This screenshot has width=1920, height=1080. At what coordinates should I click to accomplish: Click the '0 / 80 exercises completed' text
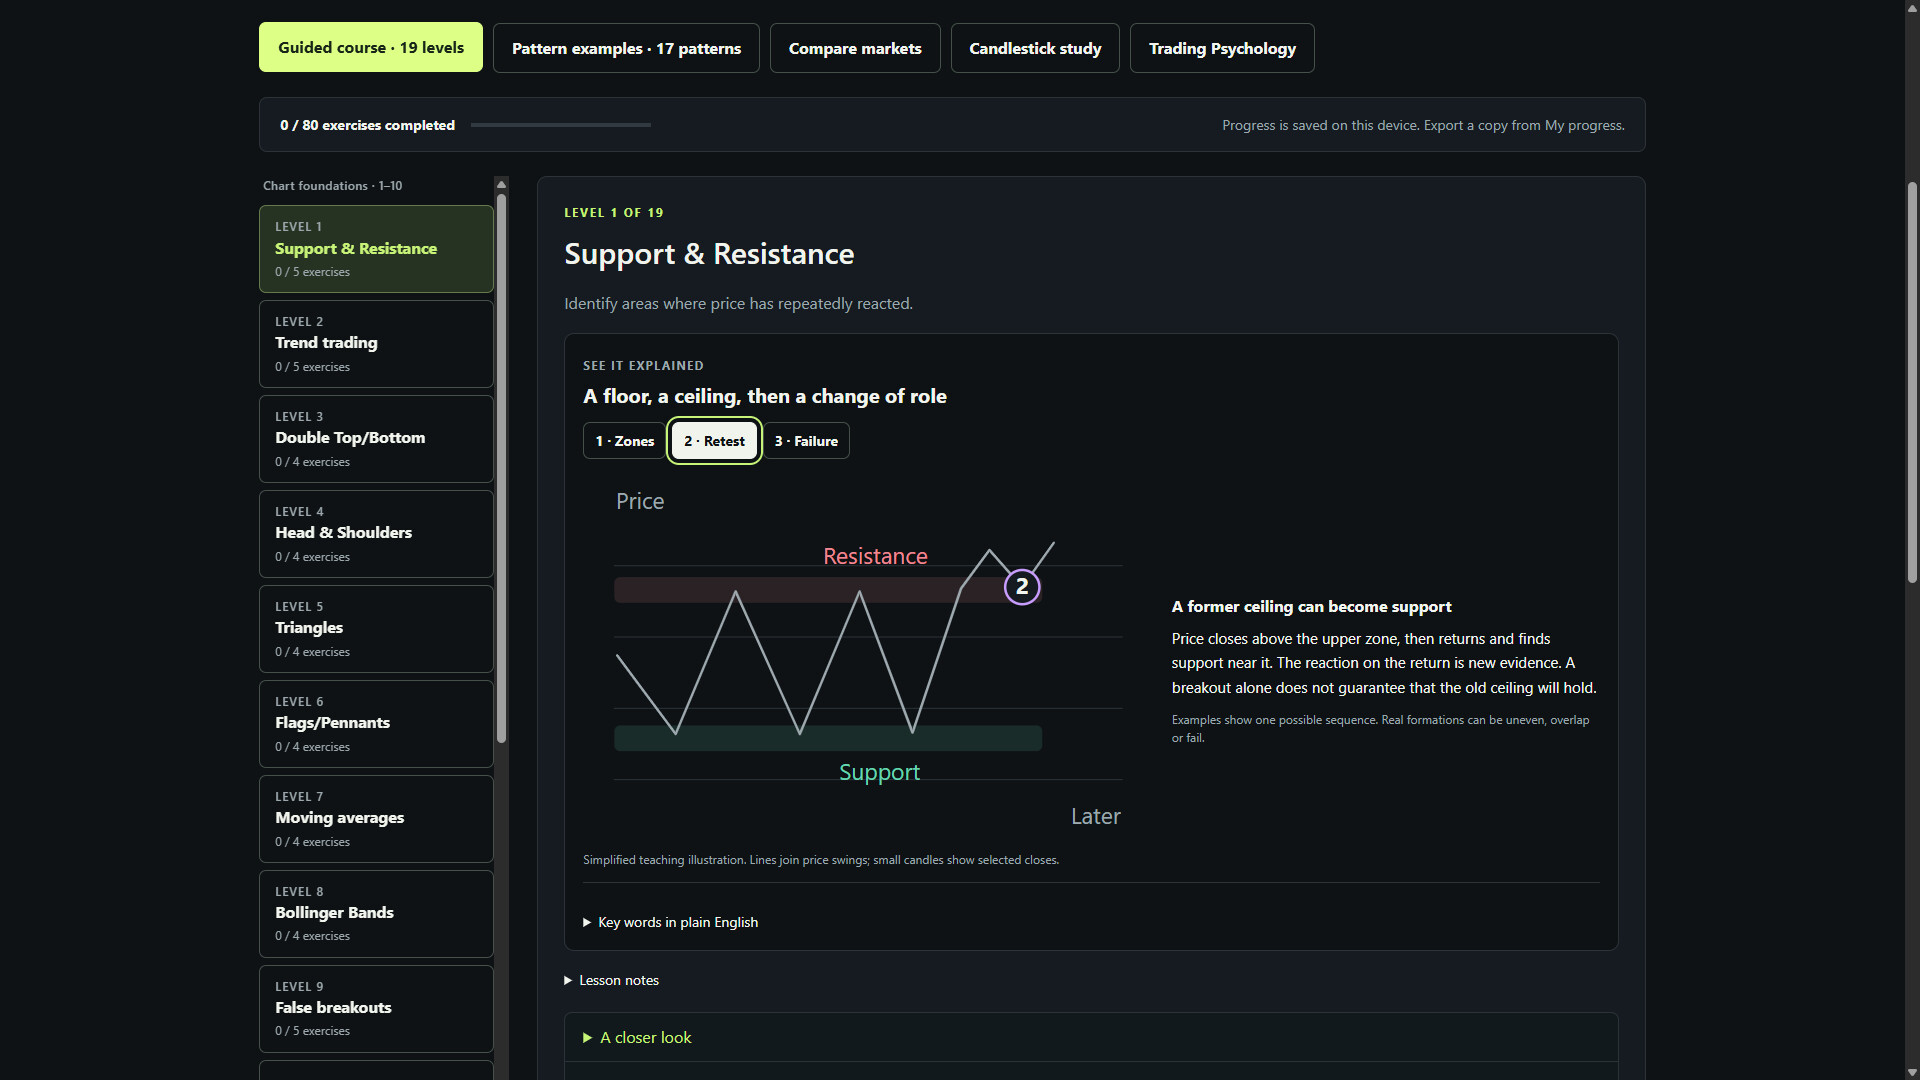click(367, 125)
